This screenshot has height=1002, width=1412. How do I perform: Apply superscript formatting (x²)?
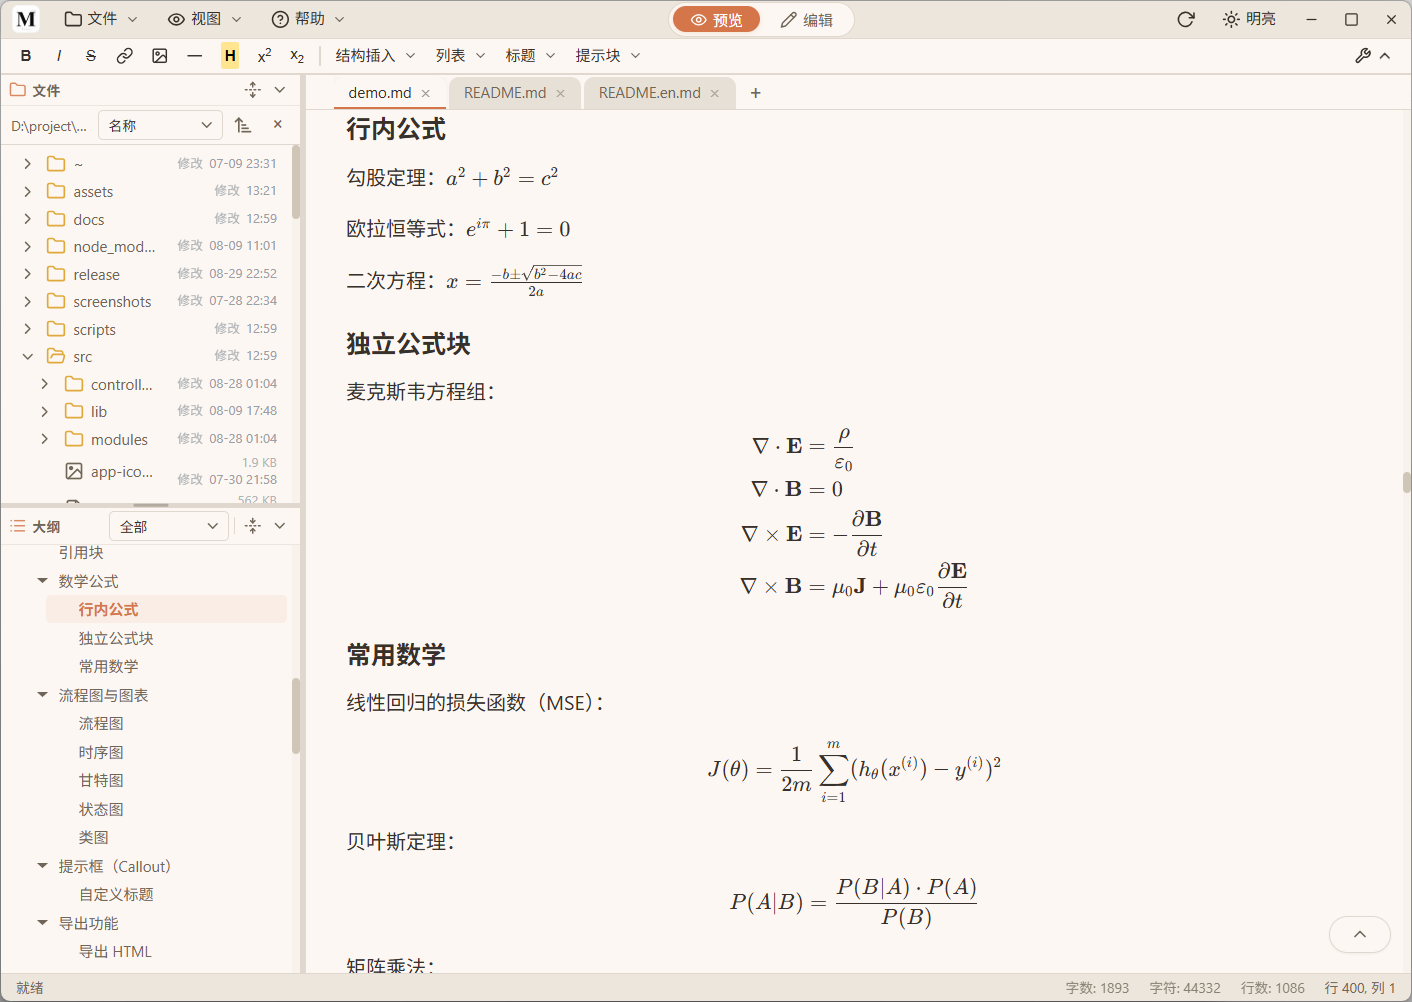point(264,56)
